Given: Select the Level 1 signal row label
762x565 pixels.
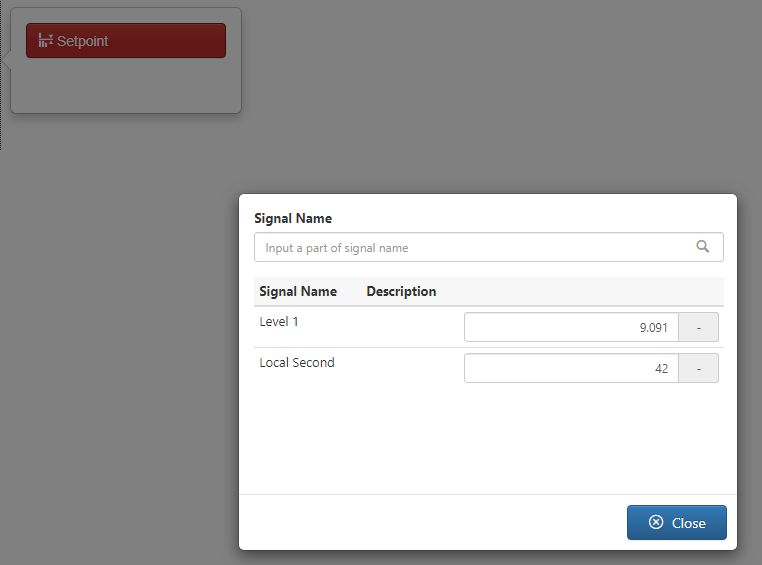Looking at the screenshot, I should [x=279, y=322].
